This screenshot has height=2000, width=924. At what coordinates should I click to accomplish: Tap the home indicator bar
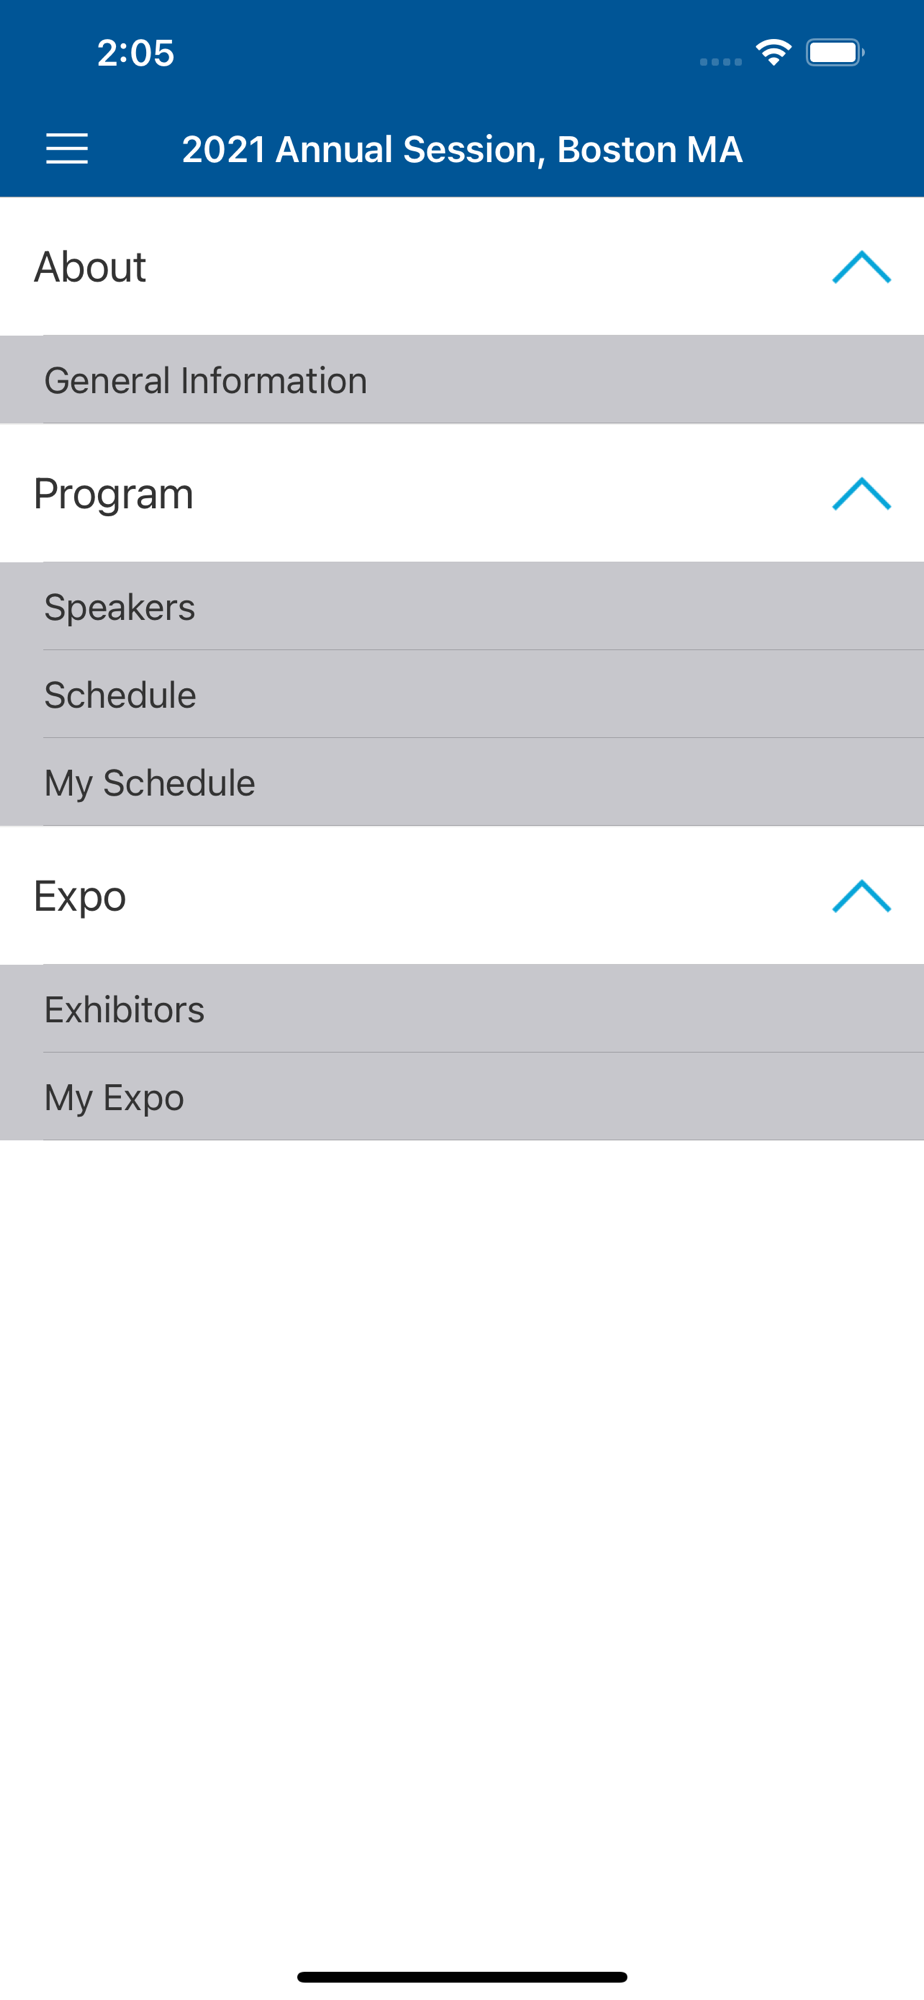click(462, 1977)
